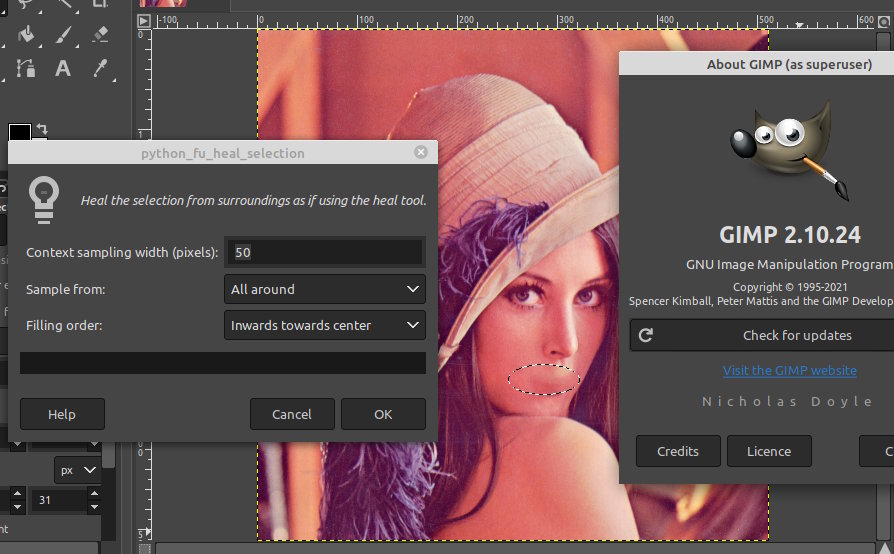
Task: Select the Paths tool
Action: tap(27, 68)
